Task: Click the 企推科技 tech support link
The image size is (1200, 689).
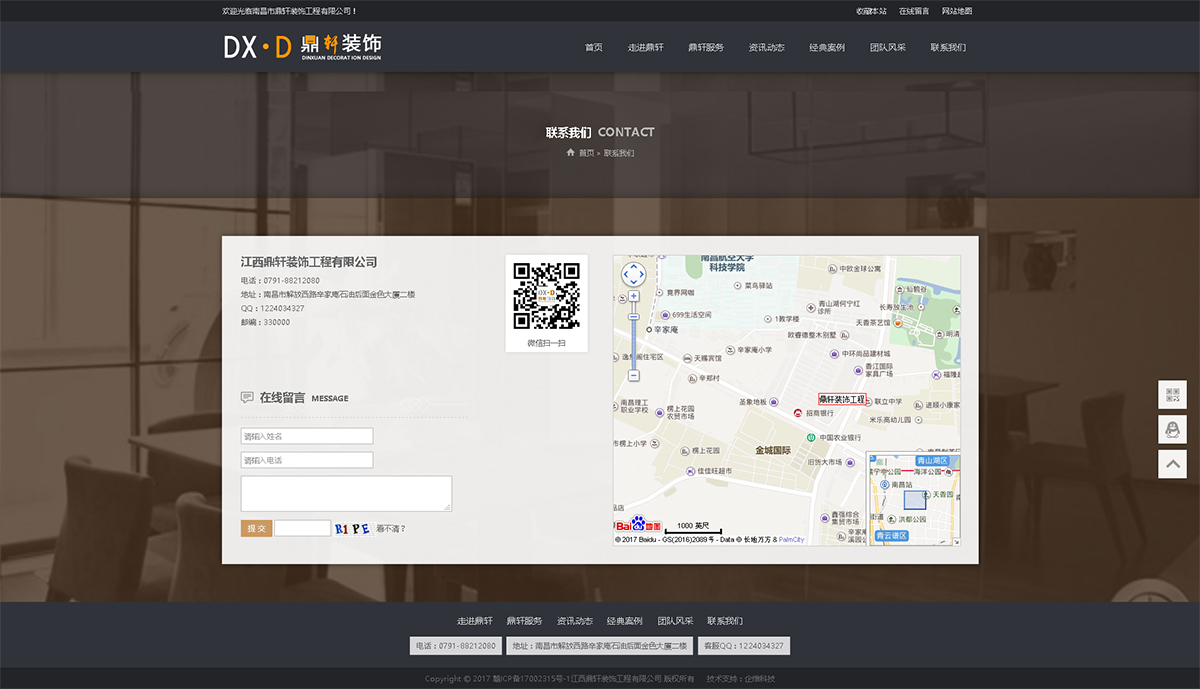Action: coord(759,679)
